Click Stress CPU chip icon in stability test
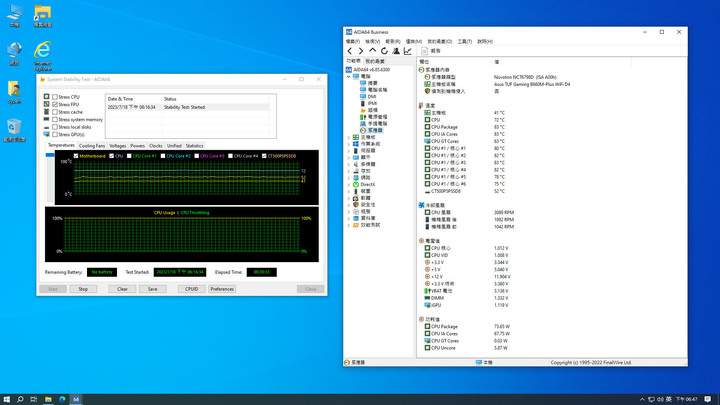 (46, 97)
